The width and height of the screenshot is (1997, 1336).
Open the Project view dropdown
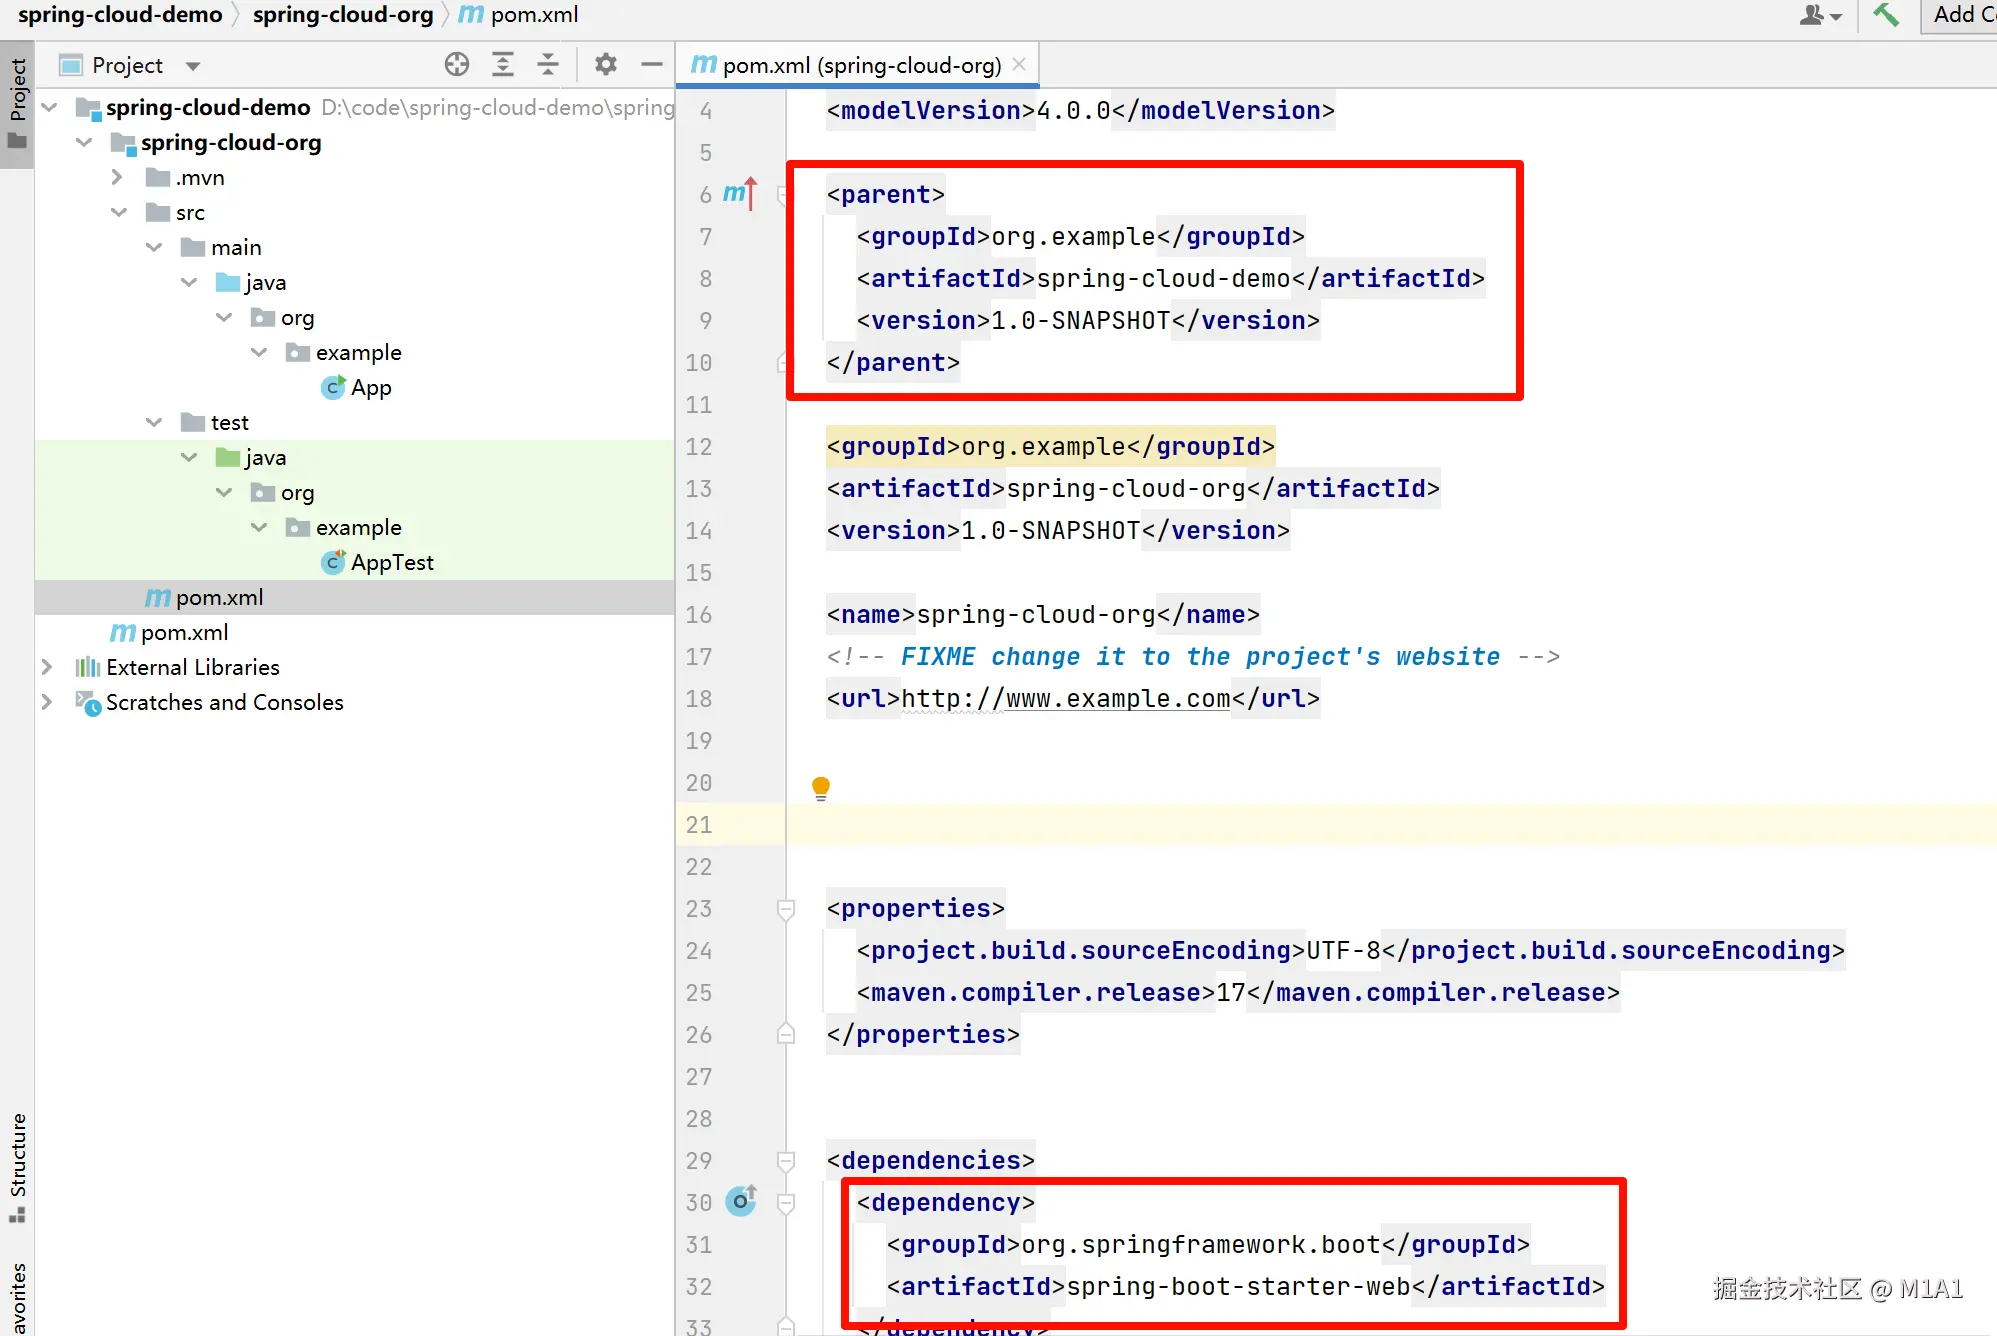click(x=193, y=66)
